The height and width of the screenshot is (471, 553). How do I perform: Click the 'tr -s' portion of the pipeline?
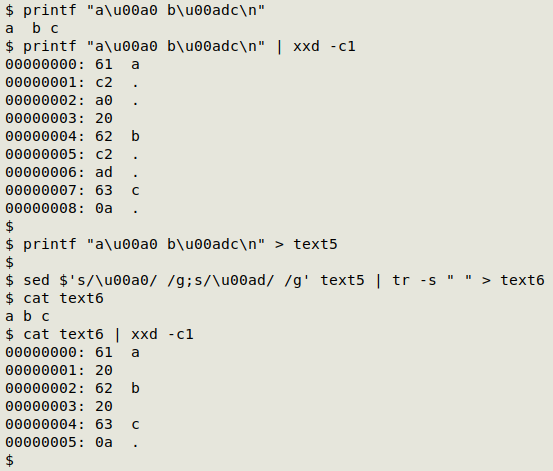(x=414, y=280)
